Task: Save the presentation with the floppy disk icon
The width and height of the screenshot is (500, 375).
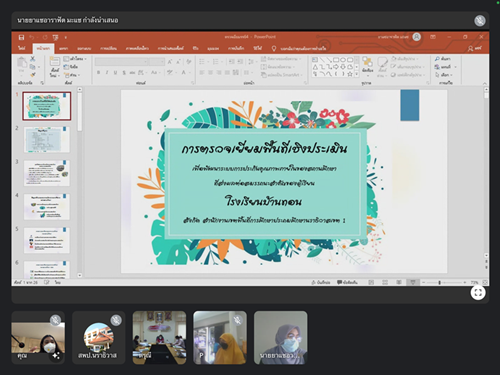Action: 21,37
